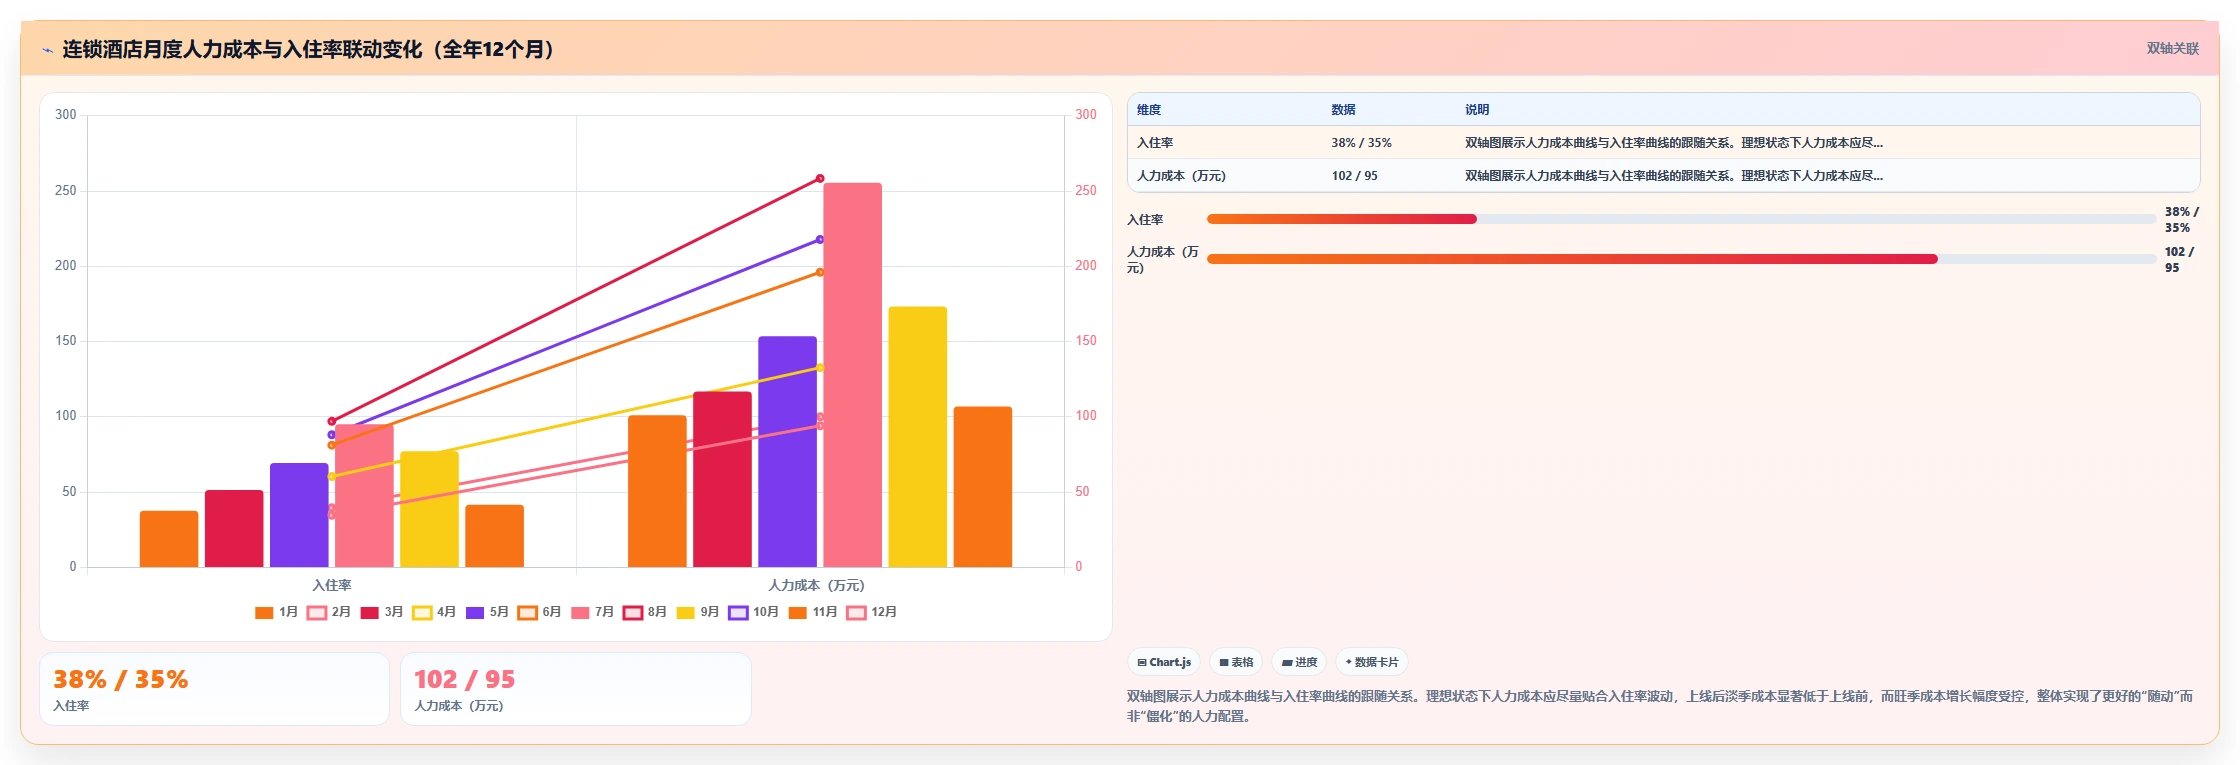The width and height of the screenshot is (2240, 765).
Task: Click the 入住率 row description text
Action: [1673, 143]
